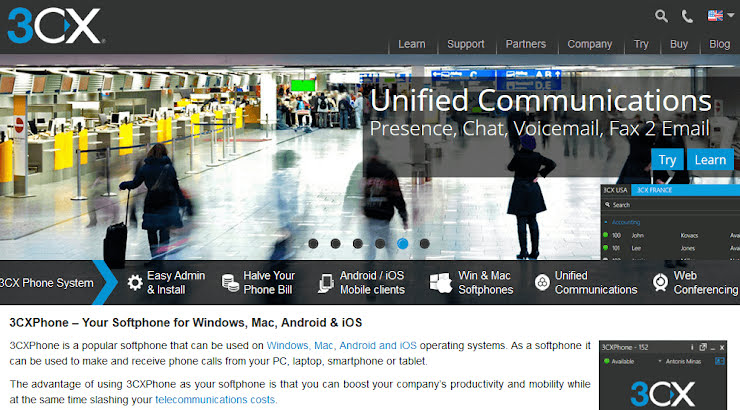Screen dimensions: 740x410
Task: Click 3CXPhone window info icon
Action: coord(692,347)
